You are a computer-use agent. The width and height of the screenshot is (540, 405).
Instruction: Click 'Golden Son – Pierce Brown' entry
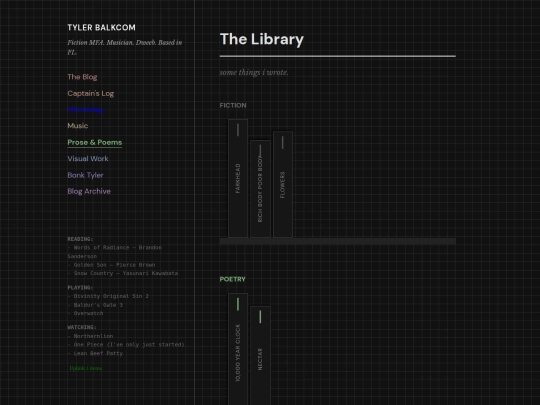(111, 265)
